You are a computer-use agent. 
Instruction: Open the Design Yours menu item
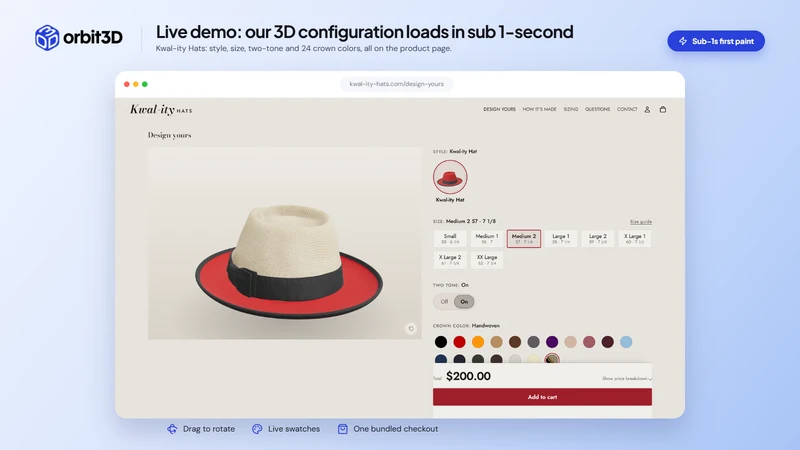click(x=499, y=109)
